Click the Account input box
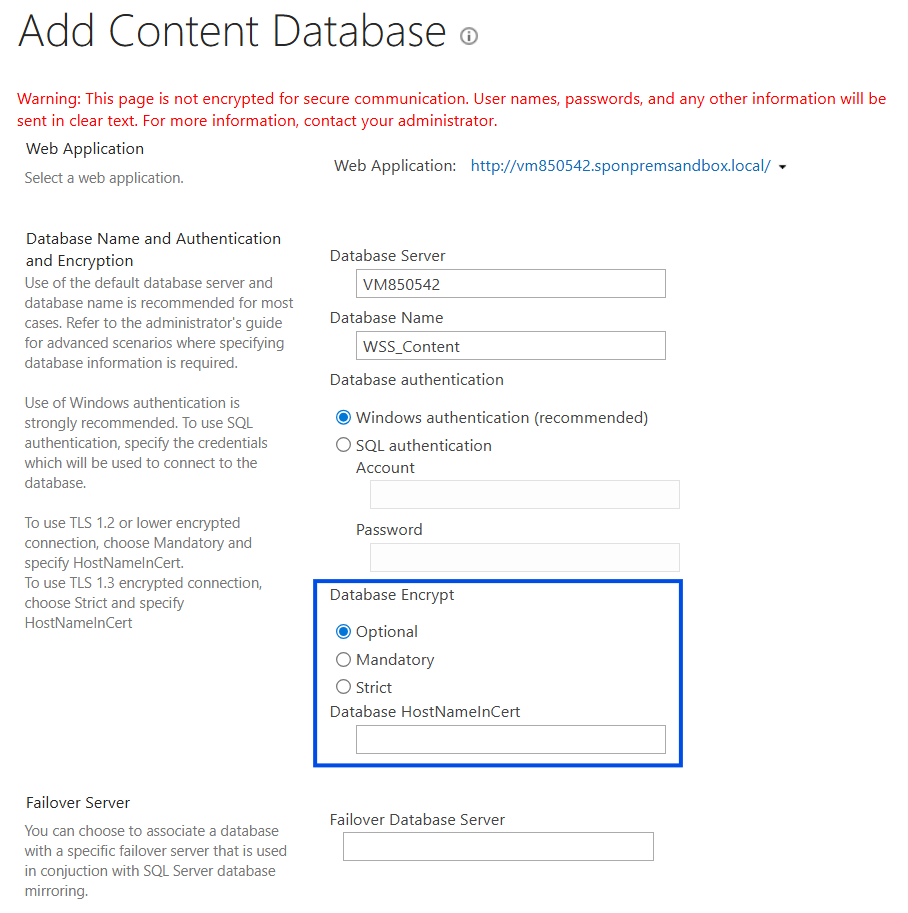This screenshot has width=908, height=913. point(524,494)
